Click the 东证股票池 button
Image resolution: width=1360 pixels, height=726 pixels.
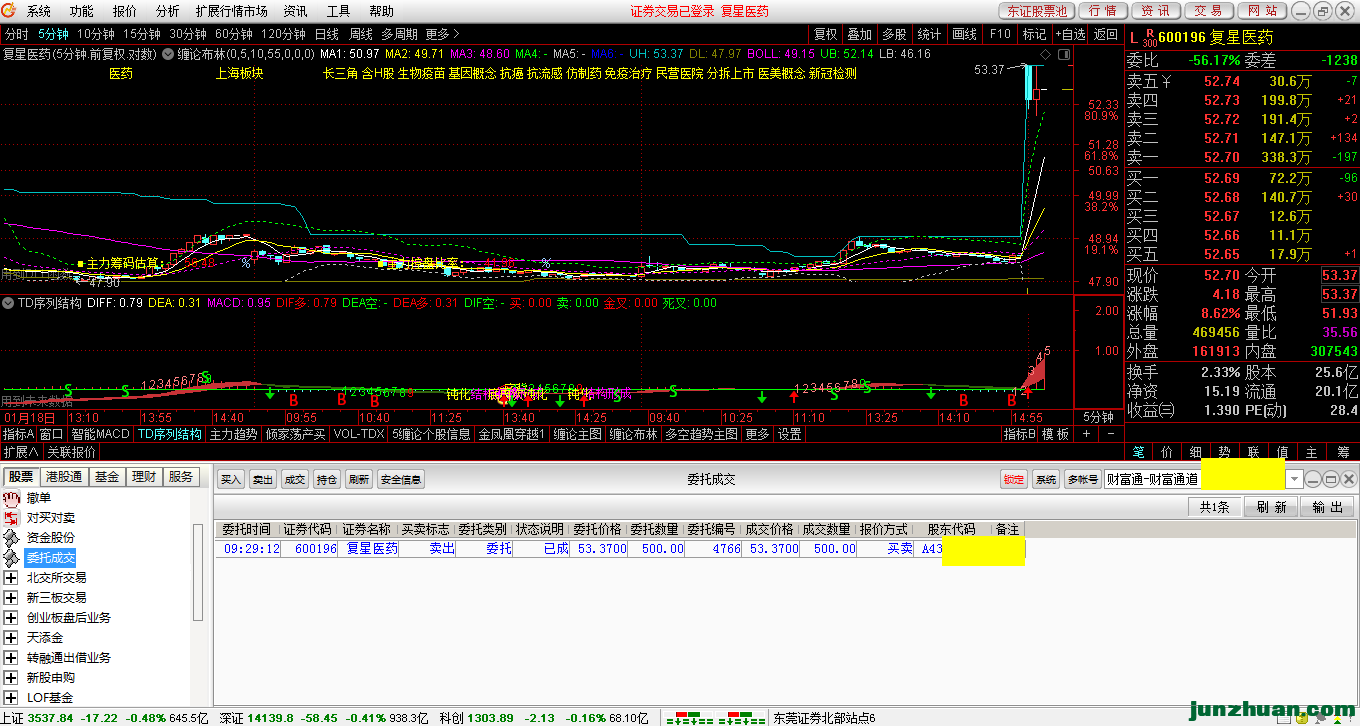click(x=1036, y=11)
